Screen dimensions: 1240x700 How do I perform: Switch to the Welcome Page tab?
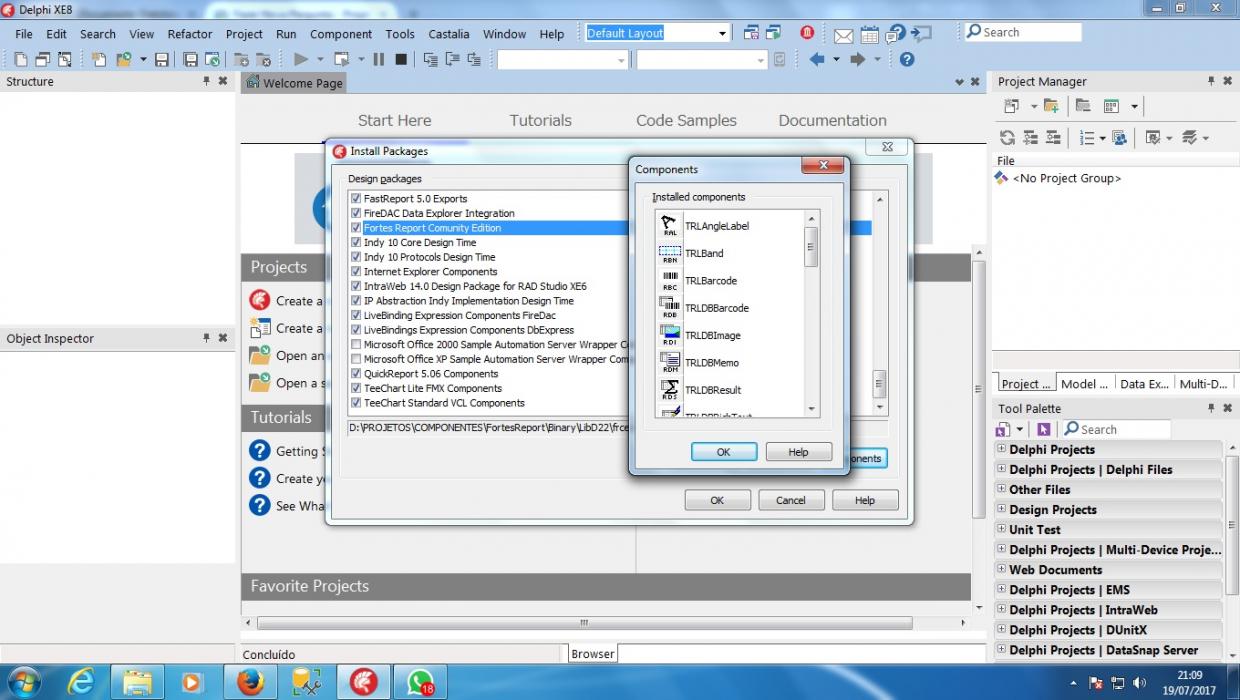pyautogui.click(x=295, y=83)
